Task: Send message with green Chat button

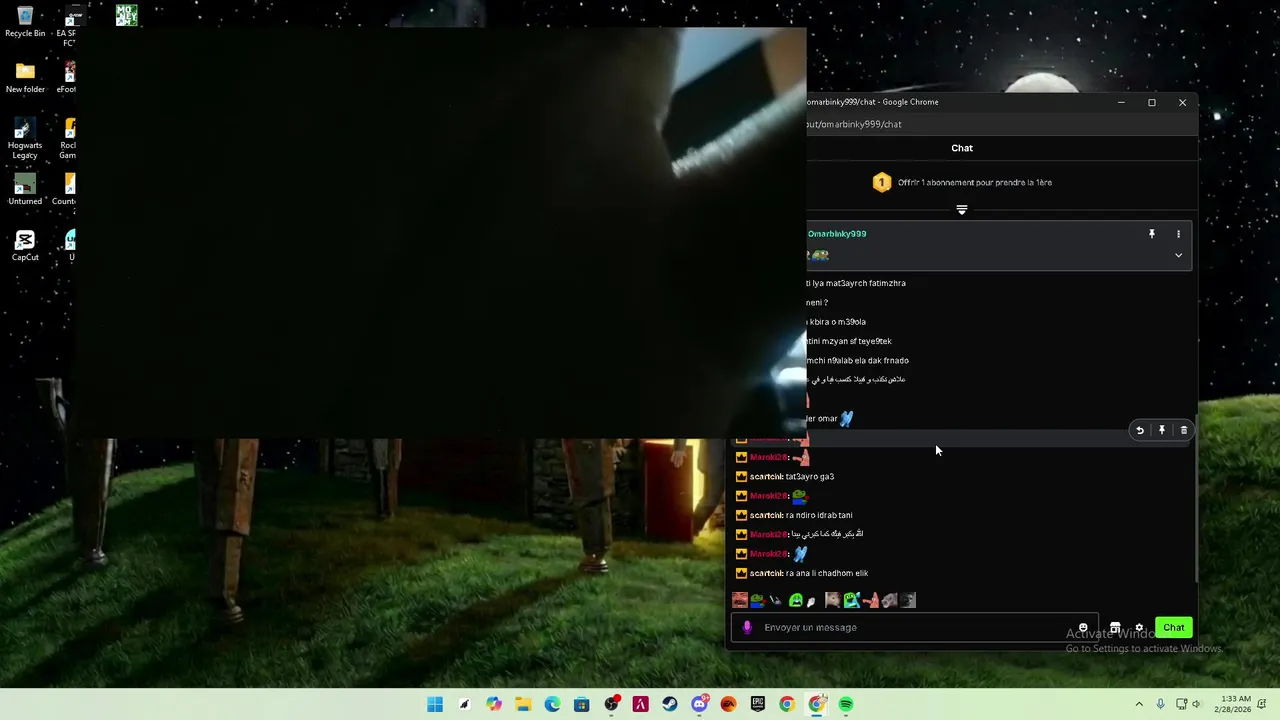Action: coord(1174,628)
